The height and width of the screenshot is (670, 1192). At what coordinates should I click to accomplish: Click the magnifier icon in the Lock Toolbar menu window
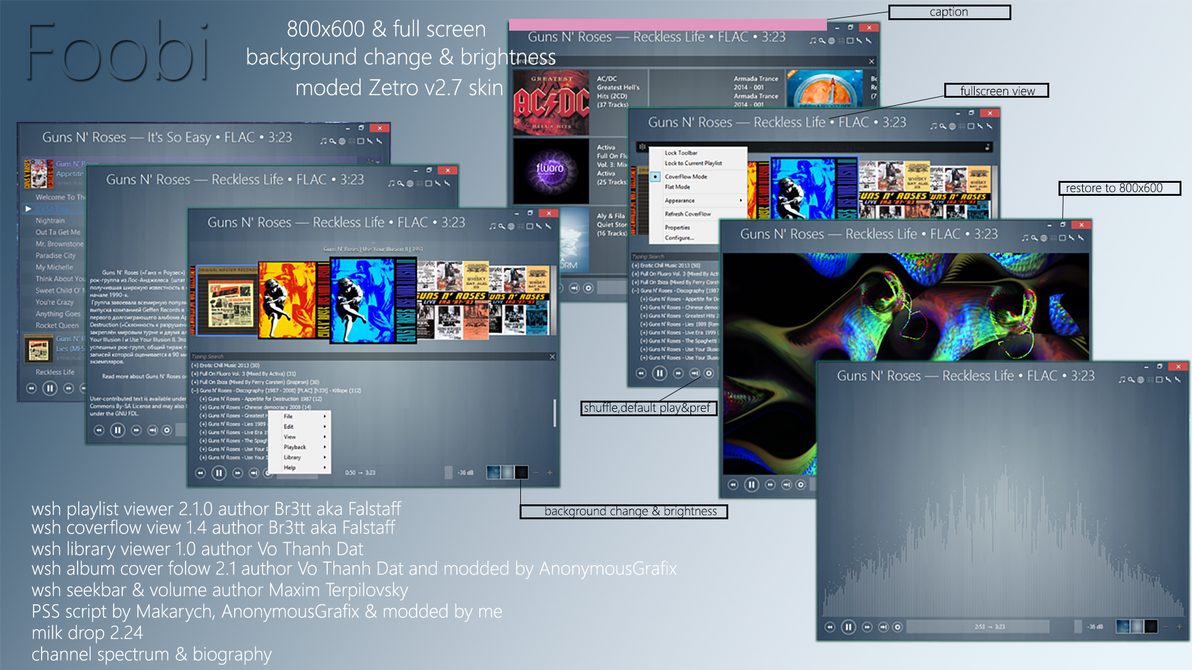pos(943,126)
